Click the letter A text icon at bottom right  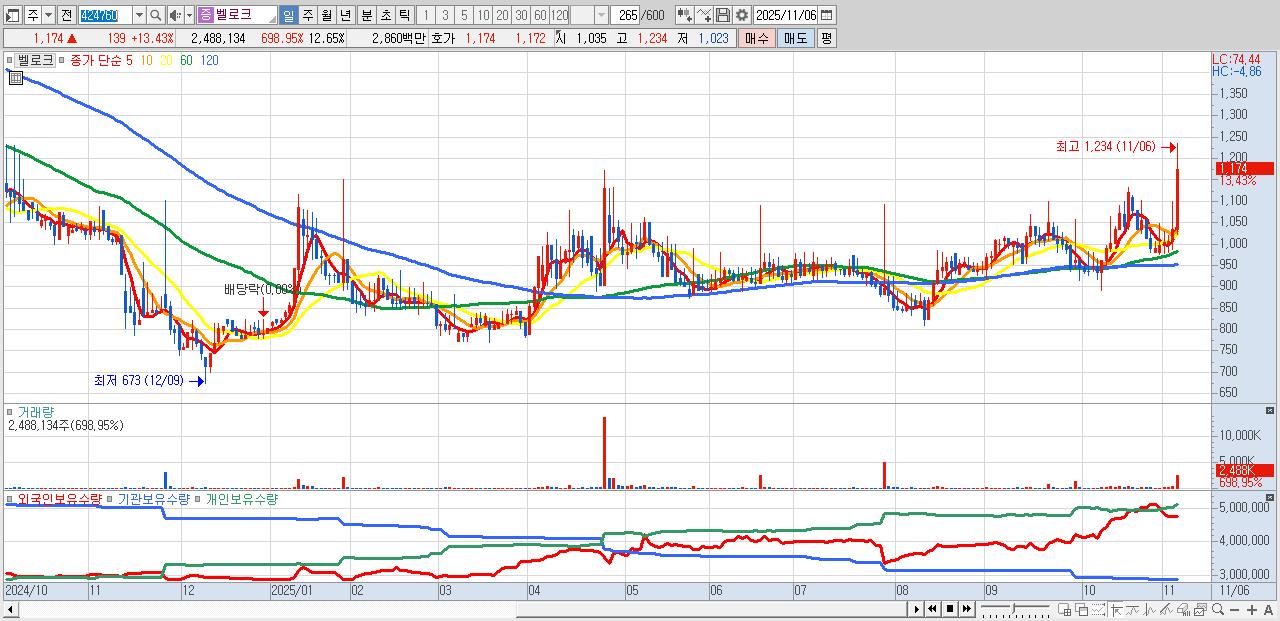[x=1268, y=609]
